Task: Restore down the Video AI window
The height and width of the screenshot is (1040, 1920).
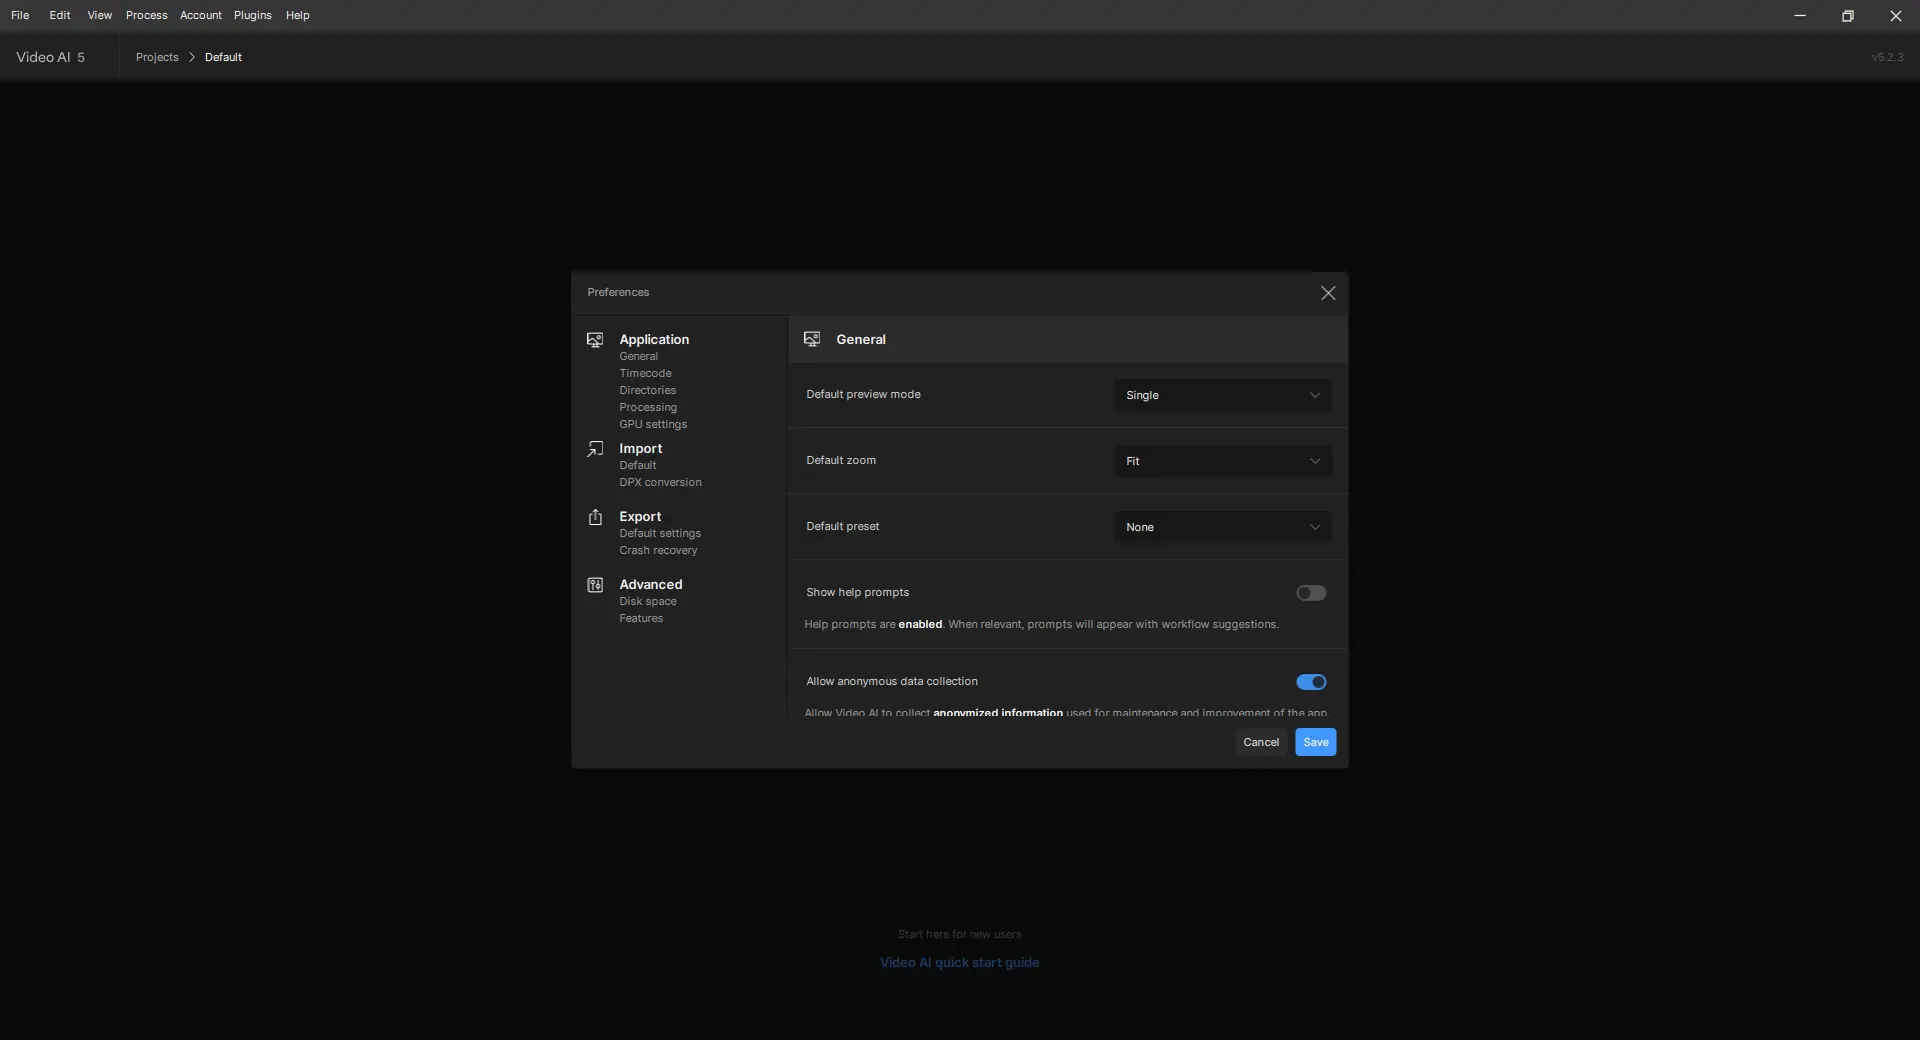Action: [x=1847, y=16]
